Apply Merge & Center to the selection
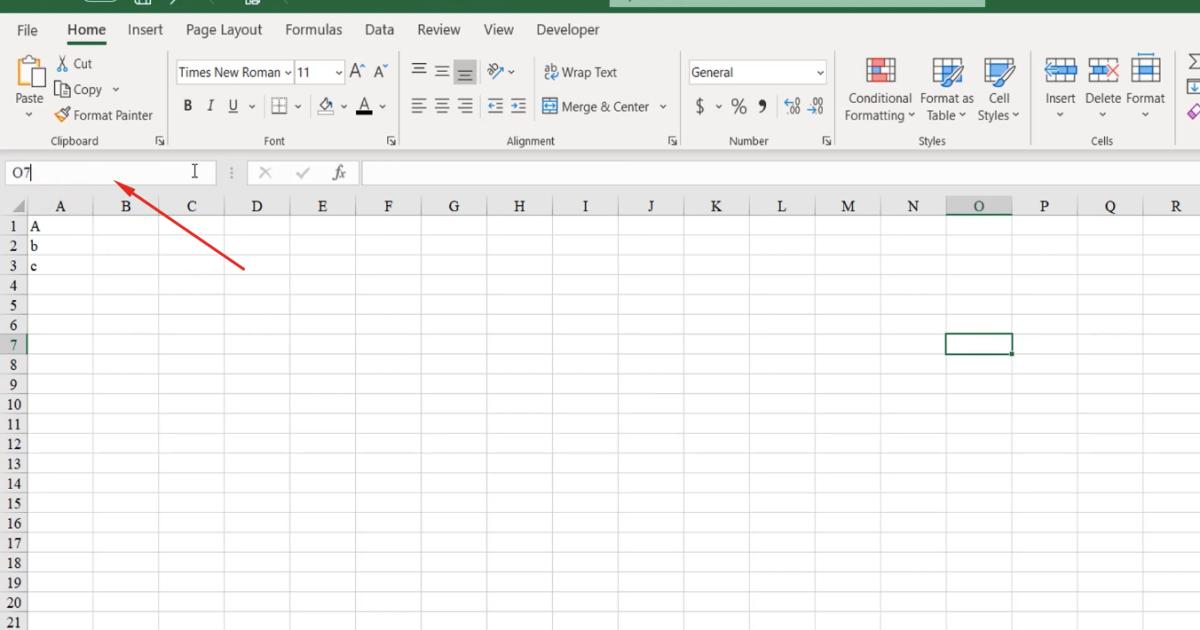 (x=597, y=106)
